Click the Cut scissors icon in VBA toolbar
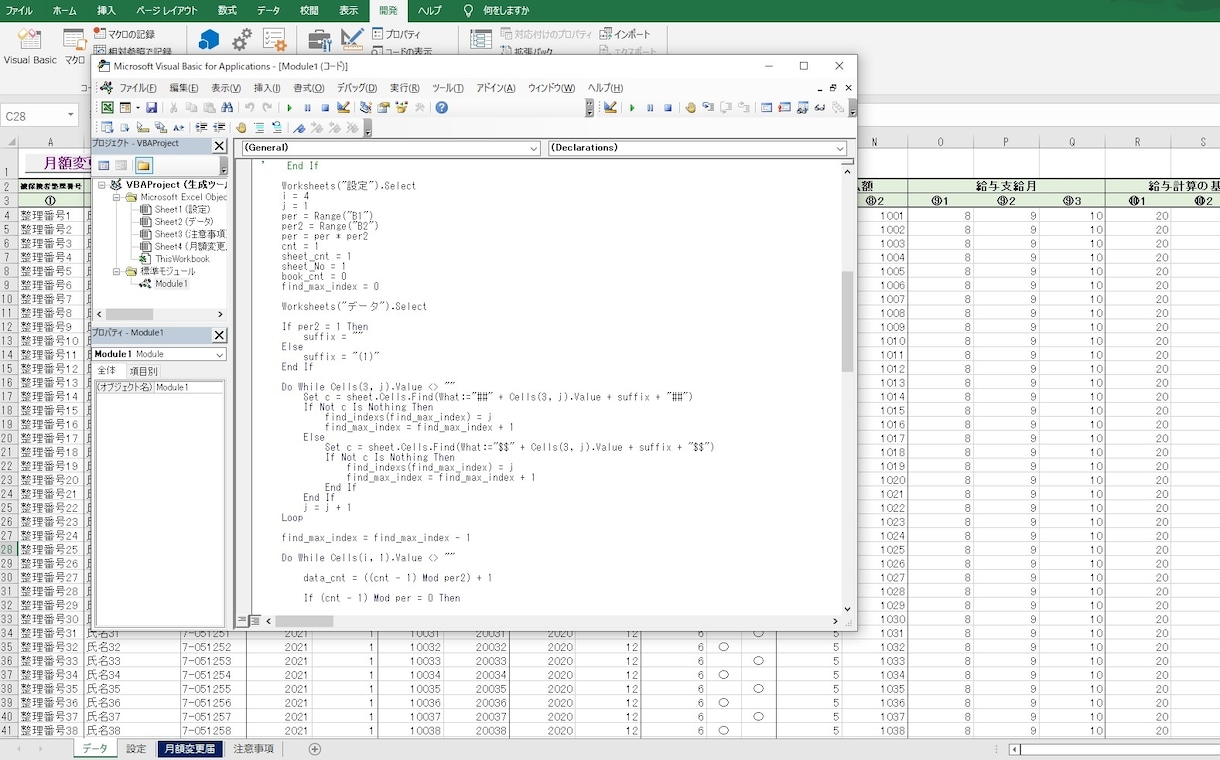Viewport: 1220px width, 760px height. coord(173,107)
